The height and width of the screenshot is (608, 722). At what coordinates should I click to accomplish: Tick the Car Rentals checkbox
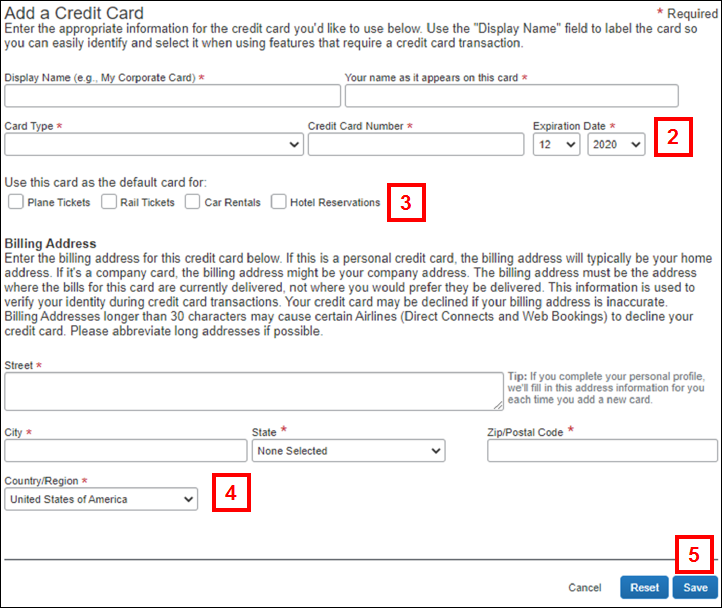[x=194, y=202]
